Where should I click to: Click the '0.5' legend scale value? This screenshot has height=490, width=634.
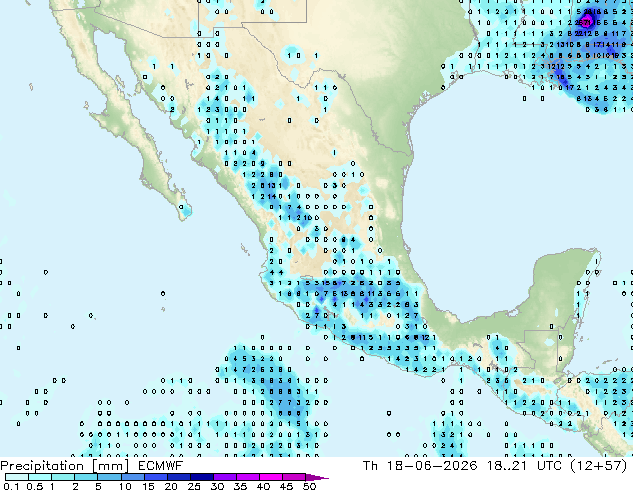click(35, 486)
